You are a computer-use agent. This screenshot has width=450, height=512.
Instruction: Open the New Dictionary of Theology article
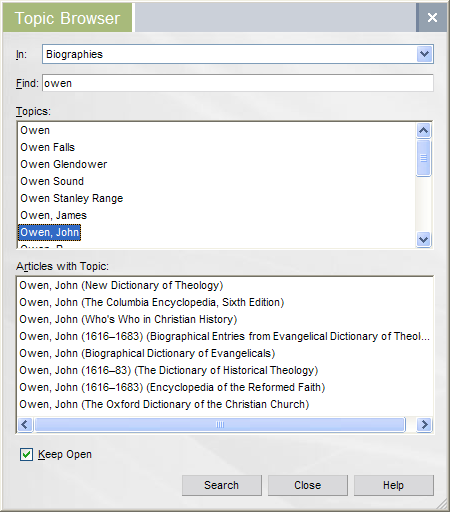[121, 285]
